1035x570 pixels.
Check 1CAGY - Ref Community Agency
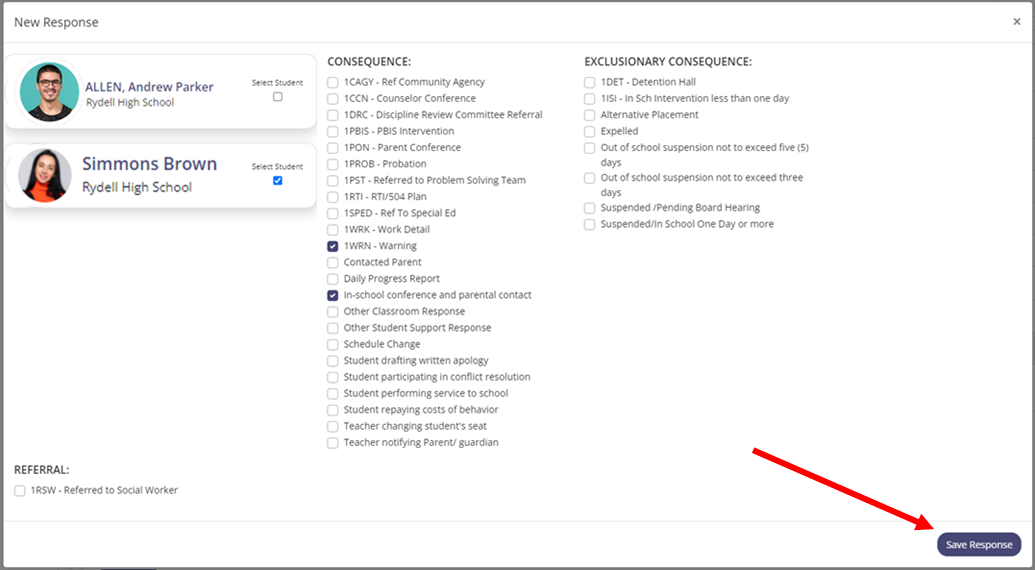[333, 82]
